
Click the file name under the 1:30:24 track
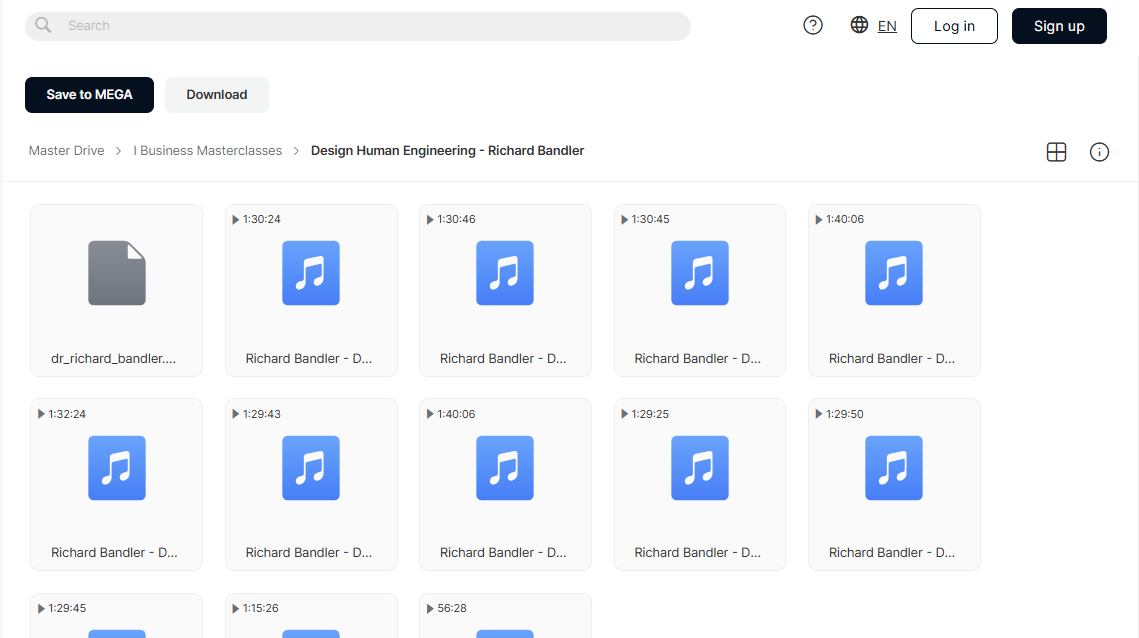pos(309,358)
